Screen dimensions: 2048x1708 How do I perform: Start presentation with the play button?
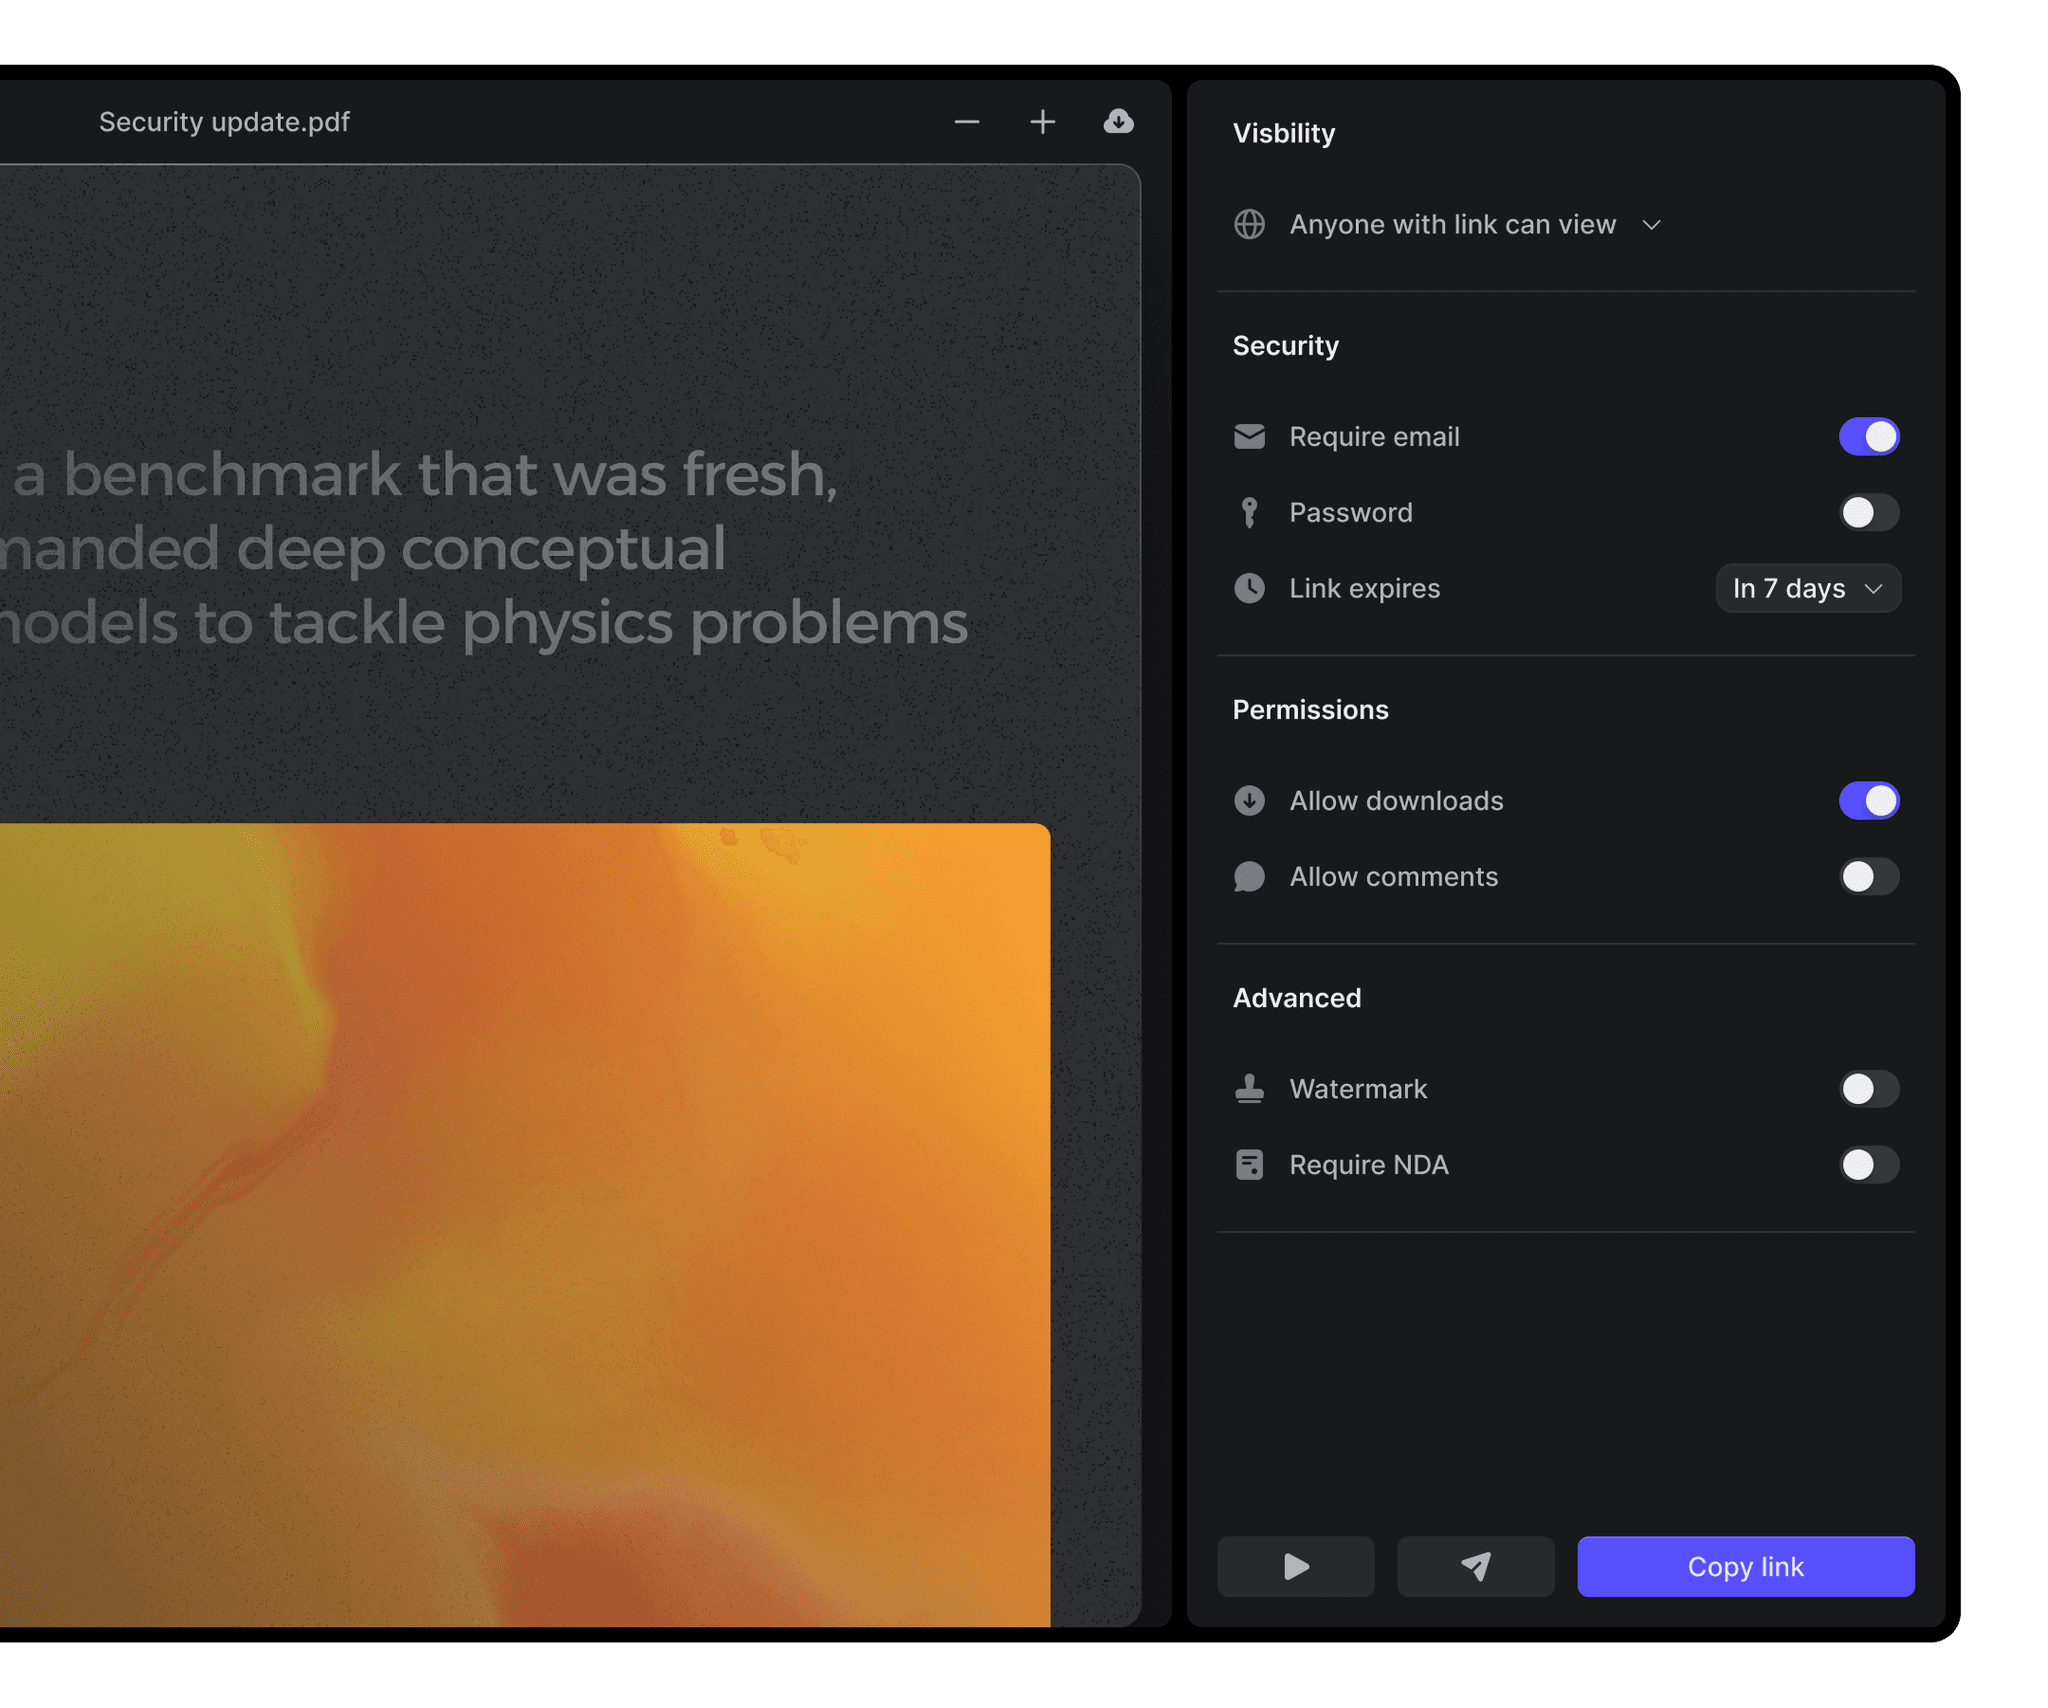click(x=1296, y=1566)
